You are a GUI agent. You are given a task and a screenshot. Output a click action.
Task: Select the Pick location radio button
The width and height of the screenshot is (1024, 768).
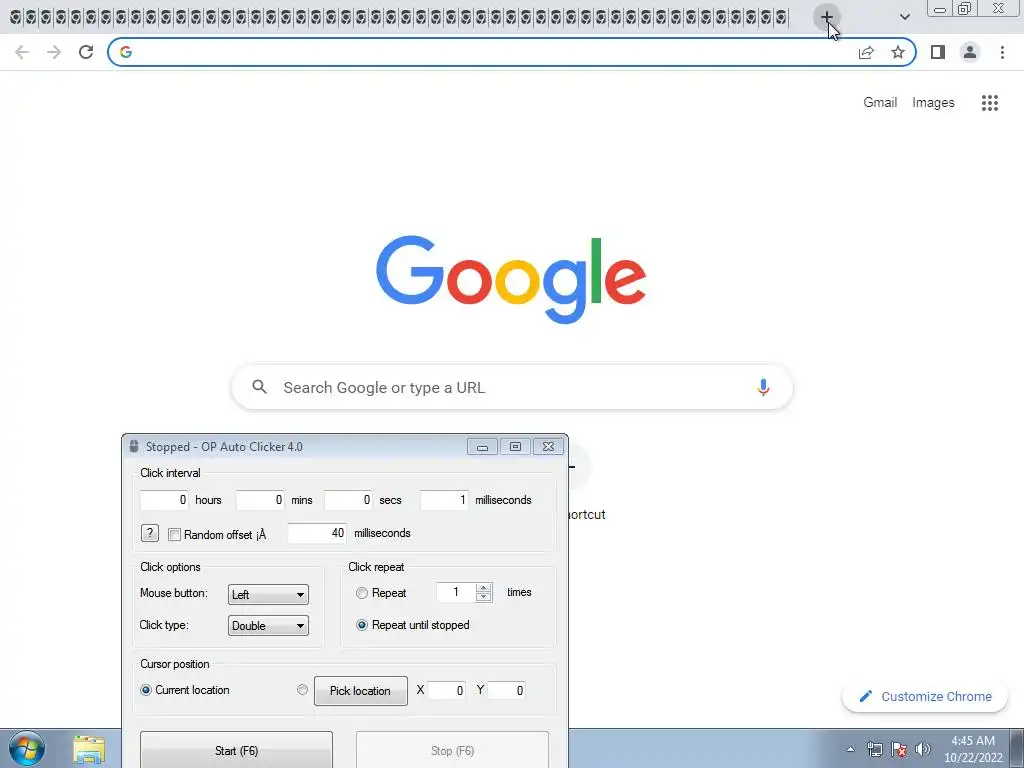point(302,690)
